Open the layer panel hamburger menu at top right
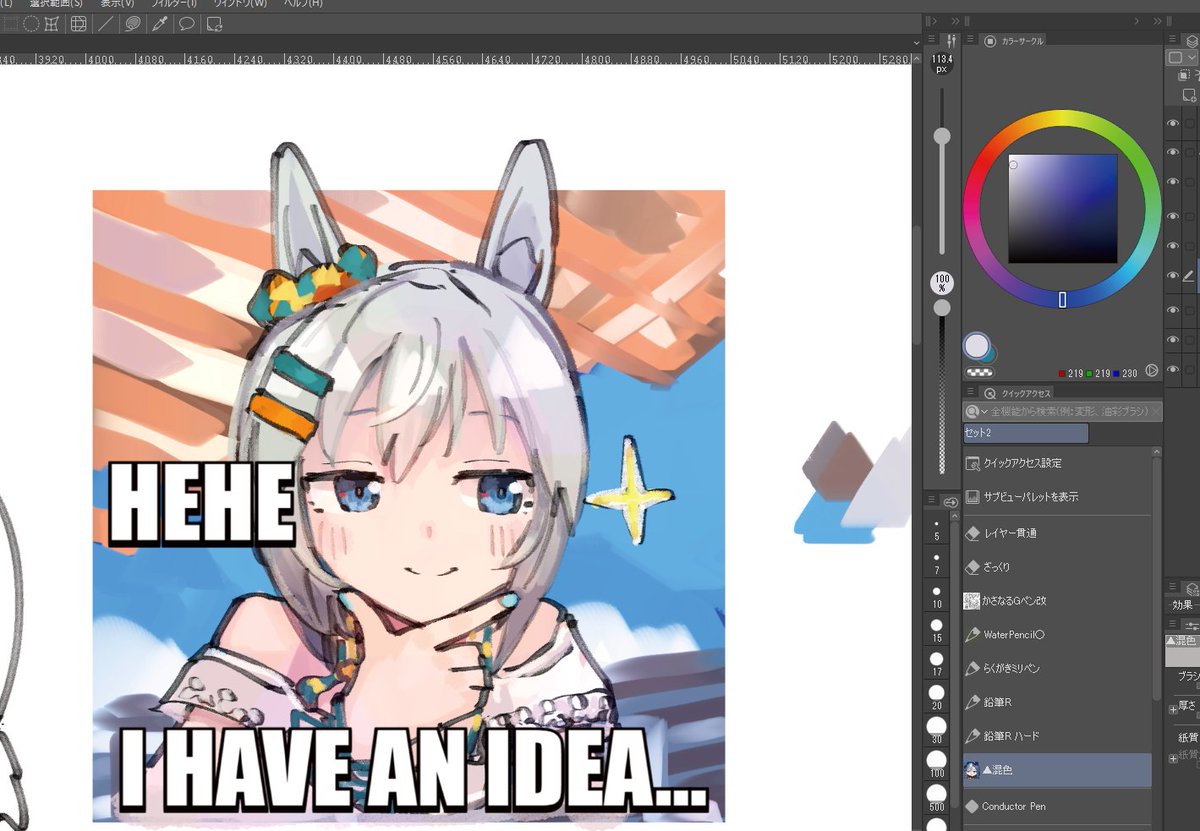1200x831 pixels. click(1173, 41)
